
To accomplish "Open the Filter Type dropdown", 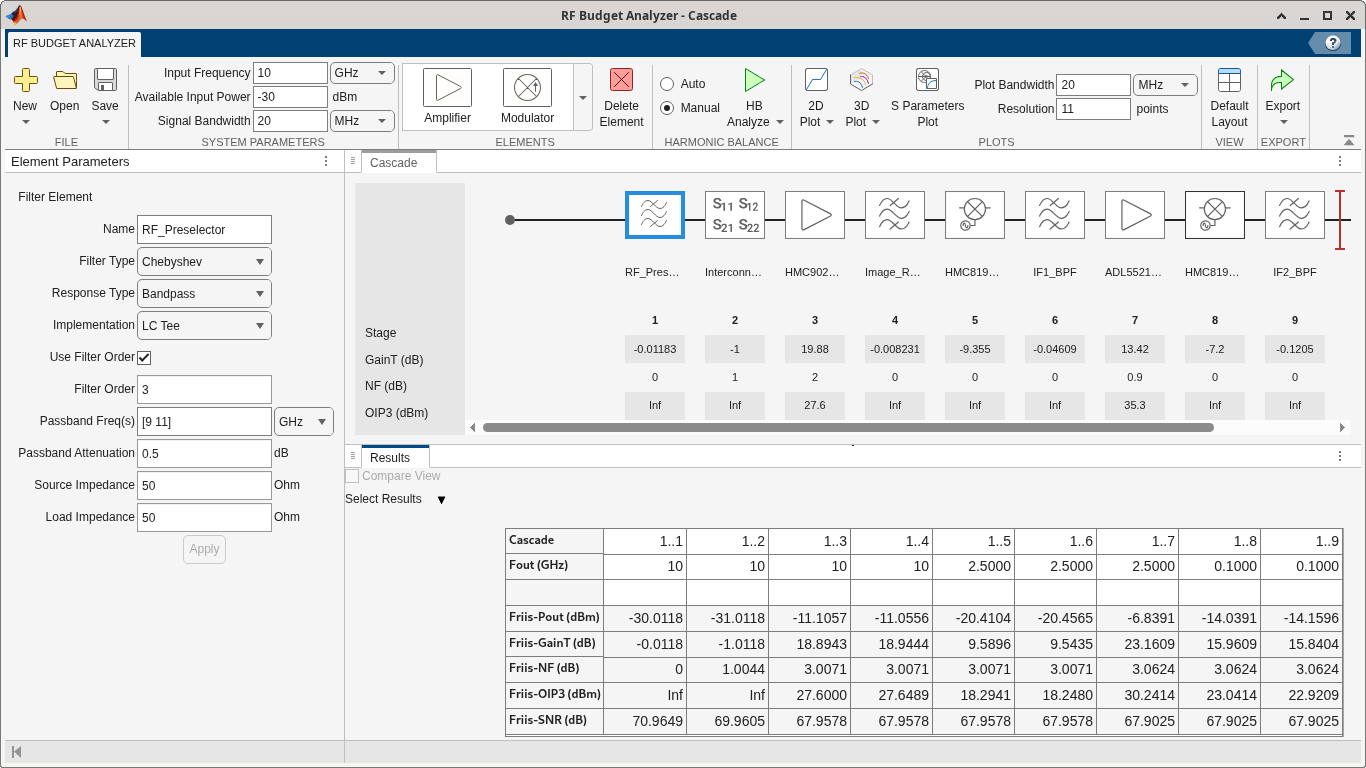I will [204, 261].
